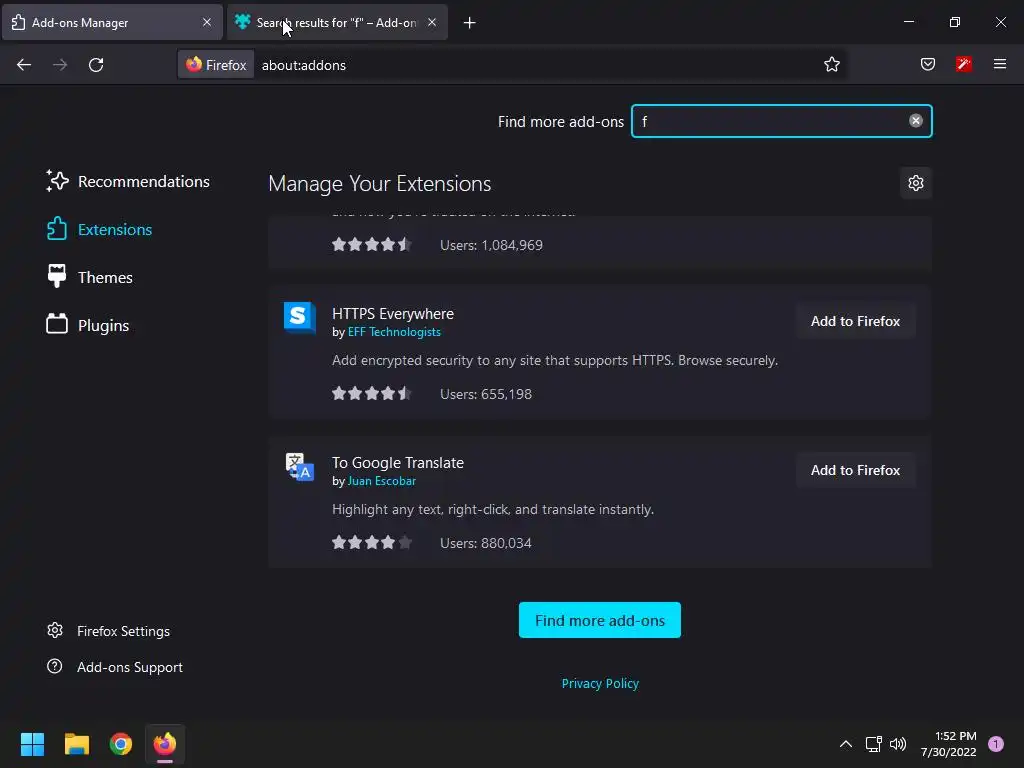The height and width of the screenshot is (768, 1024).
Task: Click the Firefox identity badge in URL bar
Action: pos(216,65)
